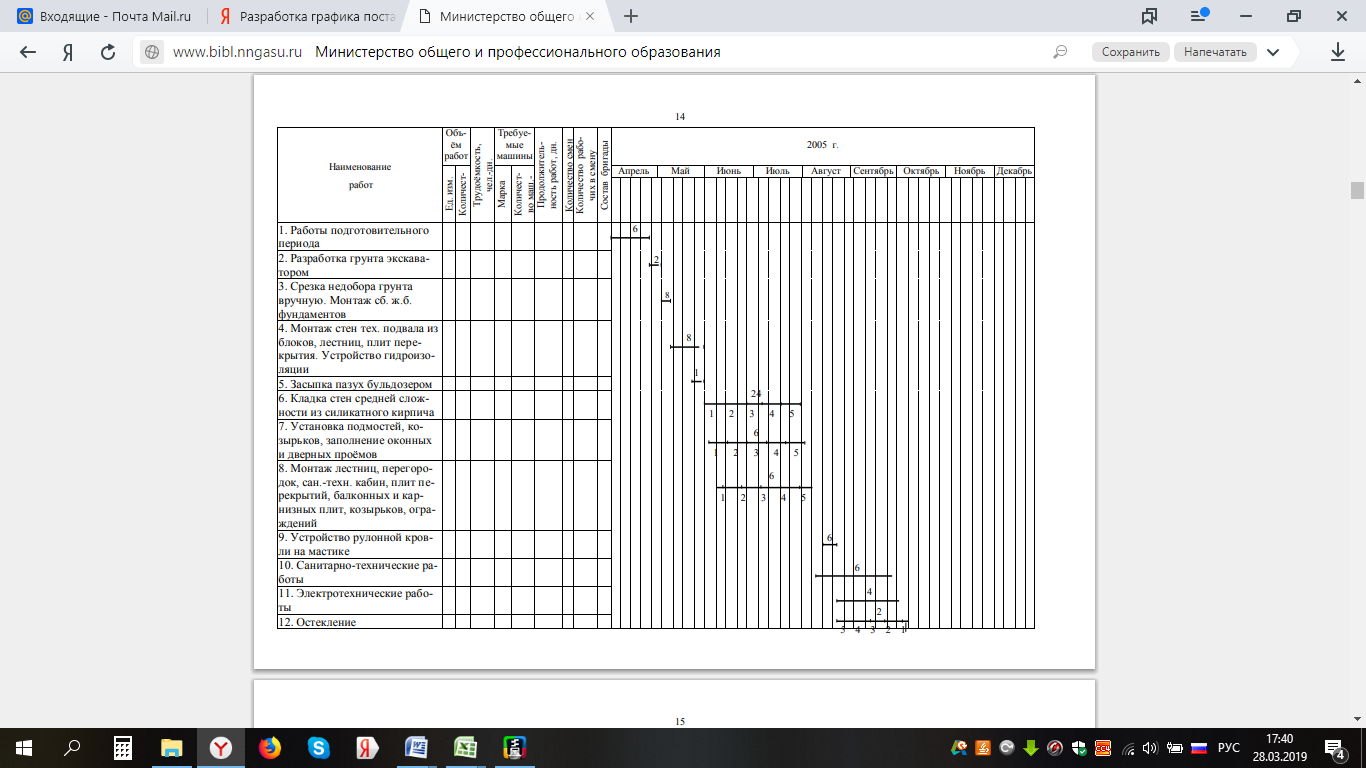The width and height of the screenshot is (1366, 768).
Task: Launch Firefox from the taskbar
Action: [x=270, y=747]
